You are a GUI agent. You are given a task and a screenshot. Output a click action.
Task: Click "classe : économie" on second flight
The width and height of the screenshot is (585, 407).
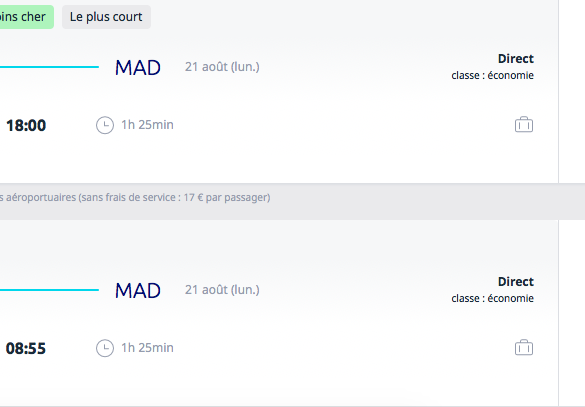click(x=492, y=298)
